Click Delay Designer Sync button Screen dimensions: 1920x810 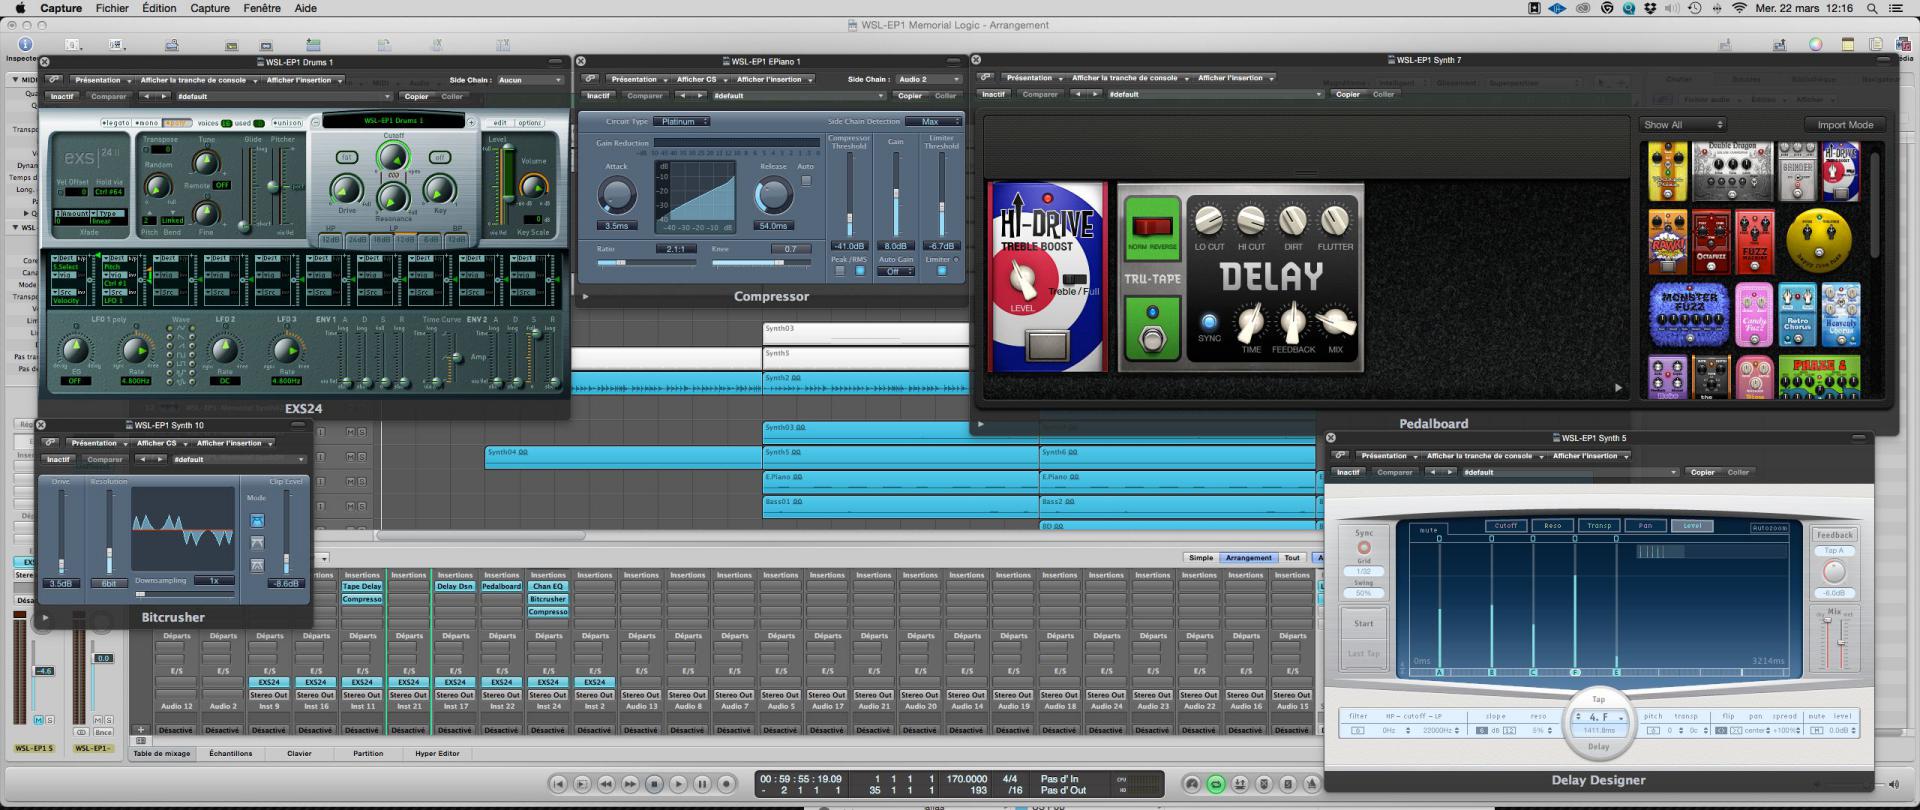(1364, 547)
